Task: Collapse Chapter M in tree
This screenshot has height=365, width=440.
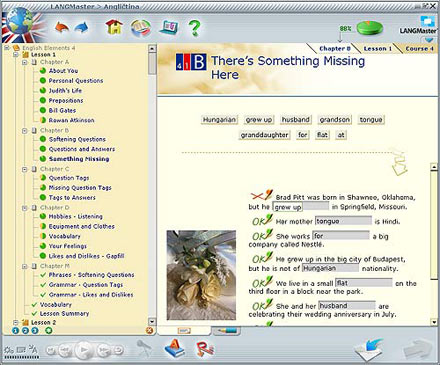Action: click(24, 266)
